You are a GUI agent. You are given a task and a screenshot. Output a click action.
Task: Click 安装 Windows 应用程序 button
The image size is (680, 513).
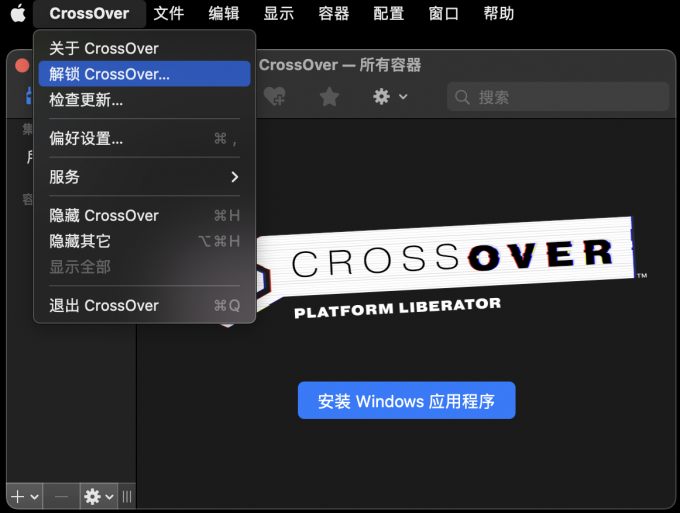click(406, 401)
